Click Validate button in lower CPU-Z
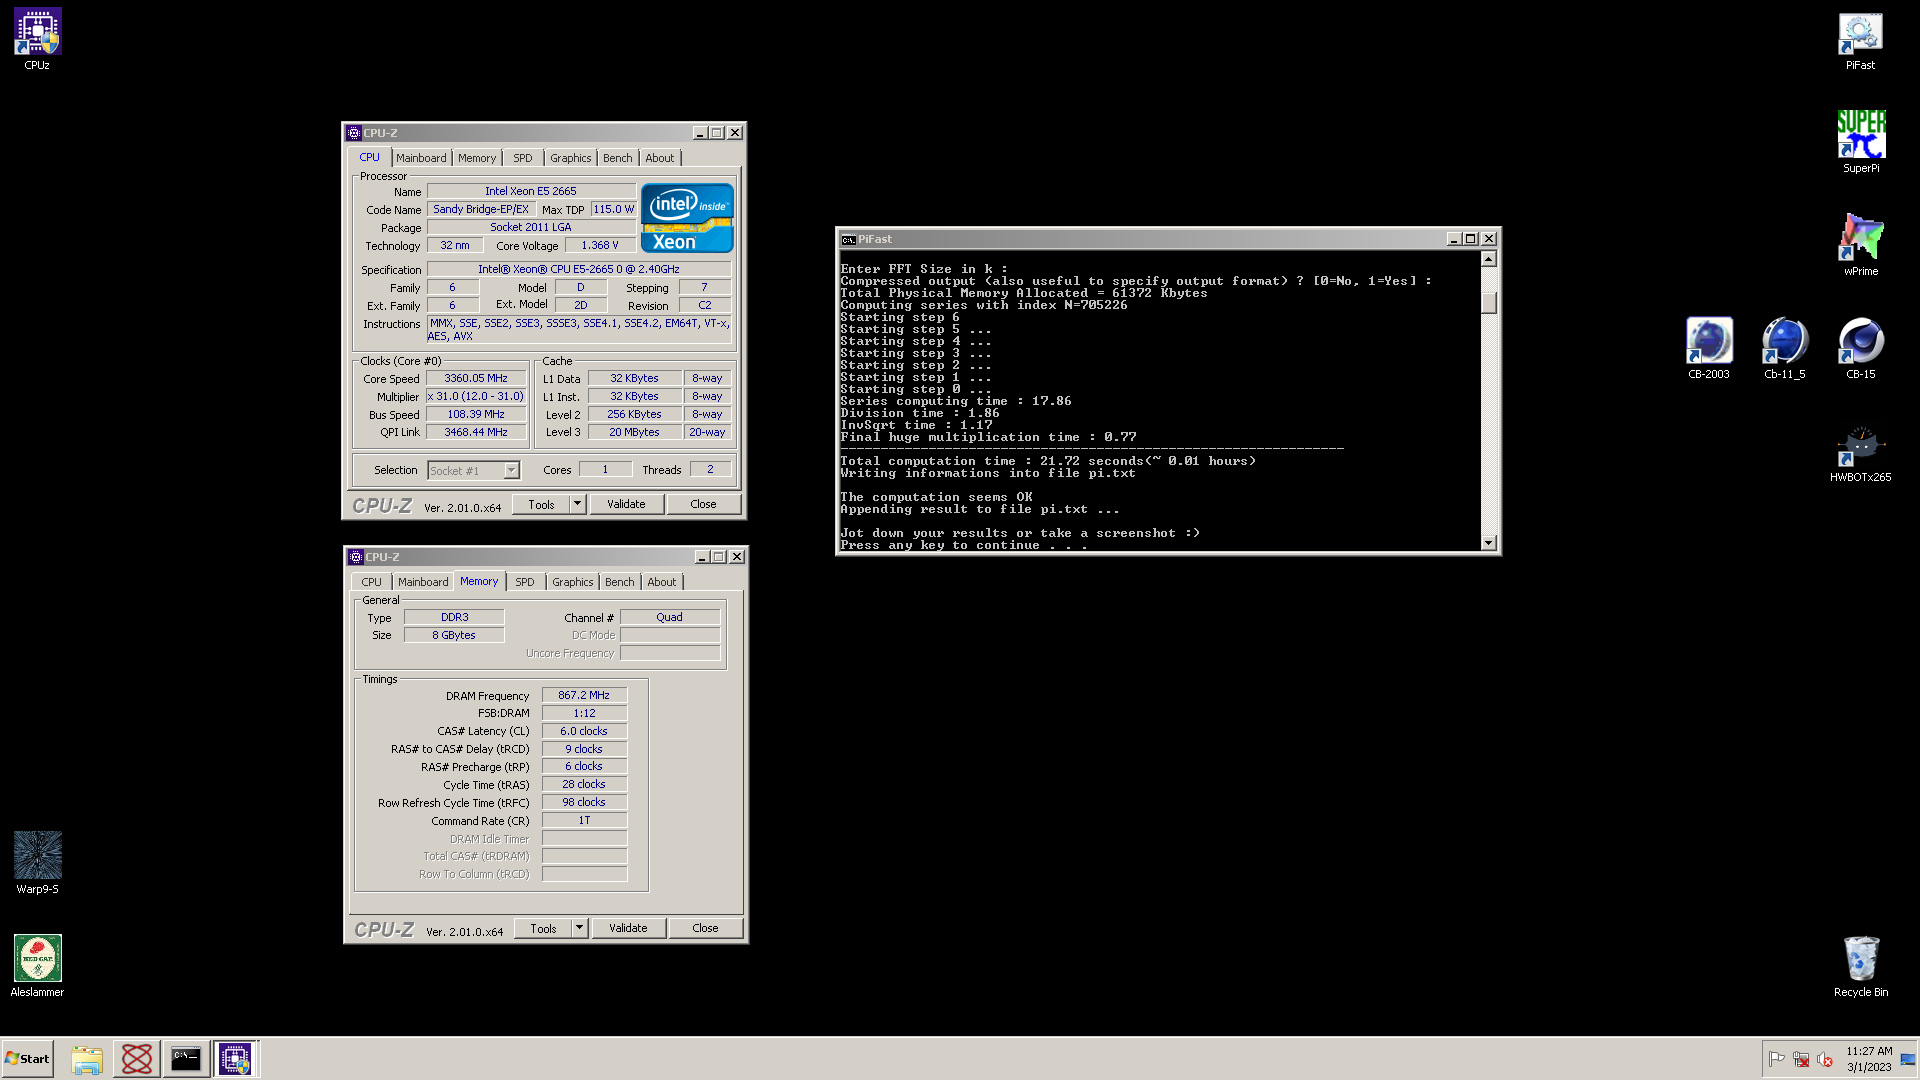Screen dimensions: 1920x1080 (628, 929)
